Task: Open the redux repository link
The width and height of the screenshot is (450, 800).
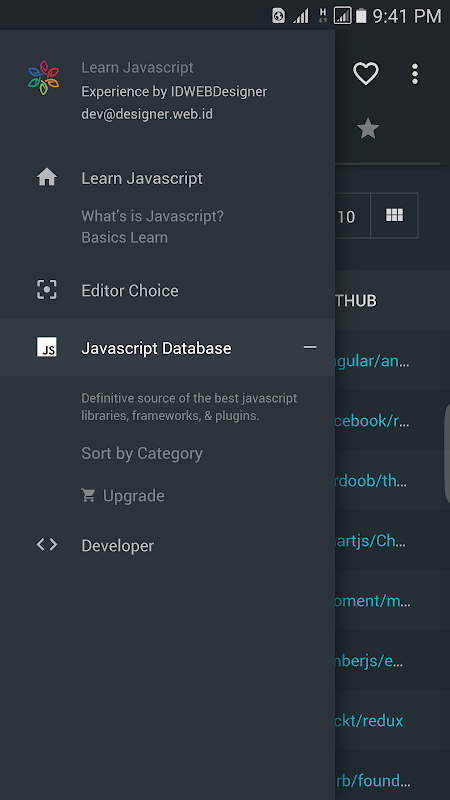Action: pyautogui.click(x=369, y=721)
